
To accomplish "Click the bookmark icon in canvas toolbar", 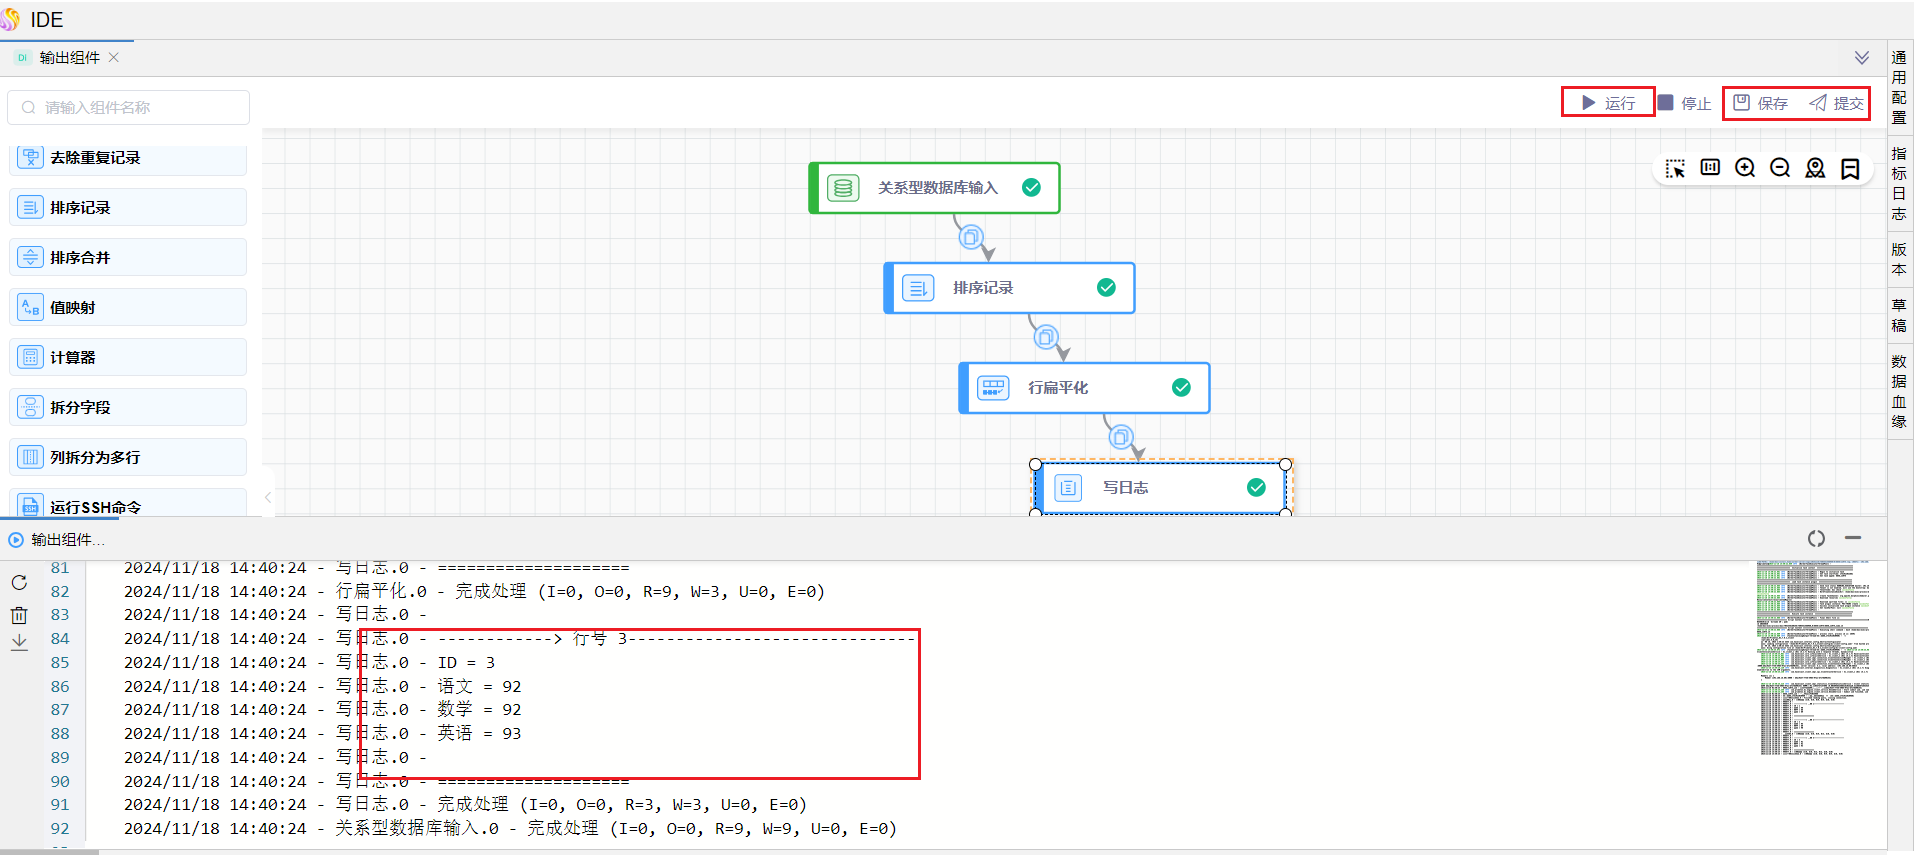I will pyautogui.click(x=1850, y=168).
